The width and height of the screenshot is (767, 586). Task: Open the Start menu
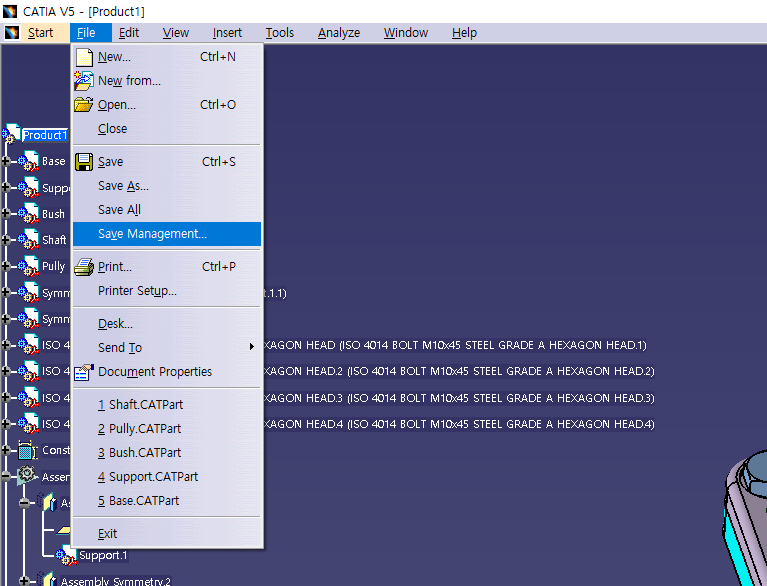tap(40, 33)
